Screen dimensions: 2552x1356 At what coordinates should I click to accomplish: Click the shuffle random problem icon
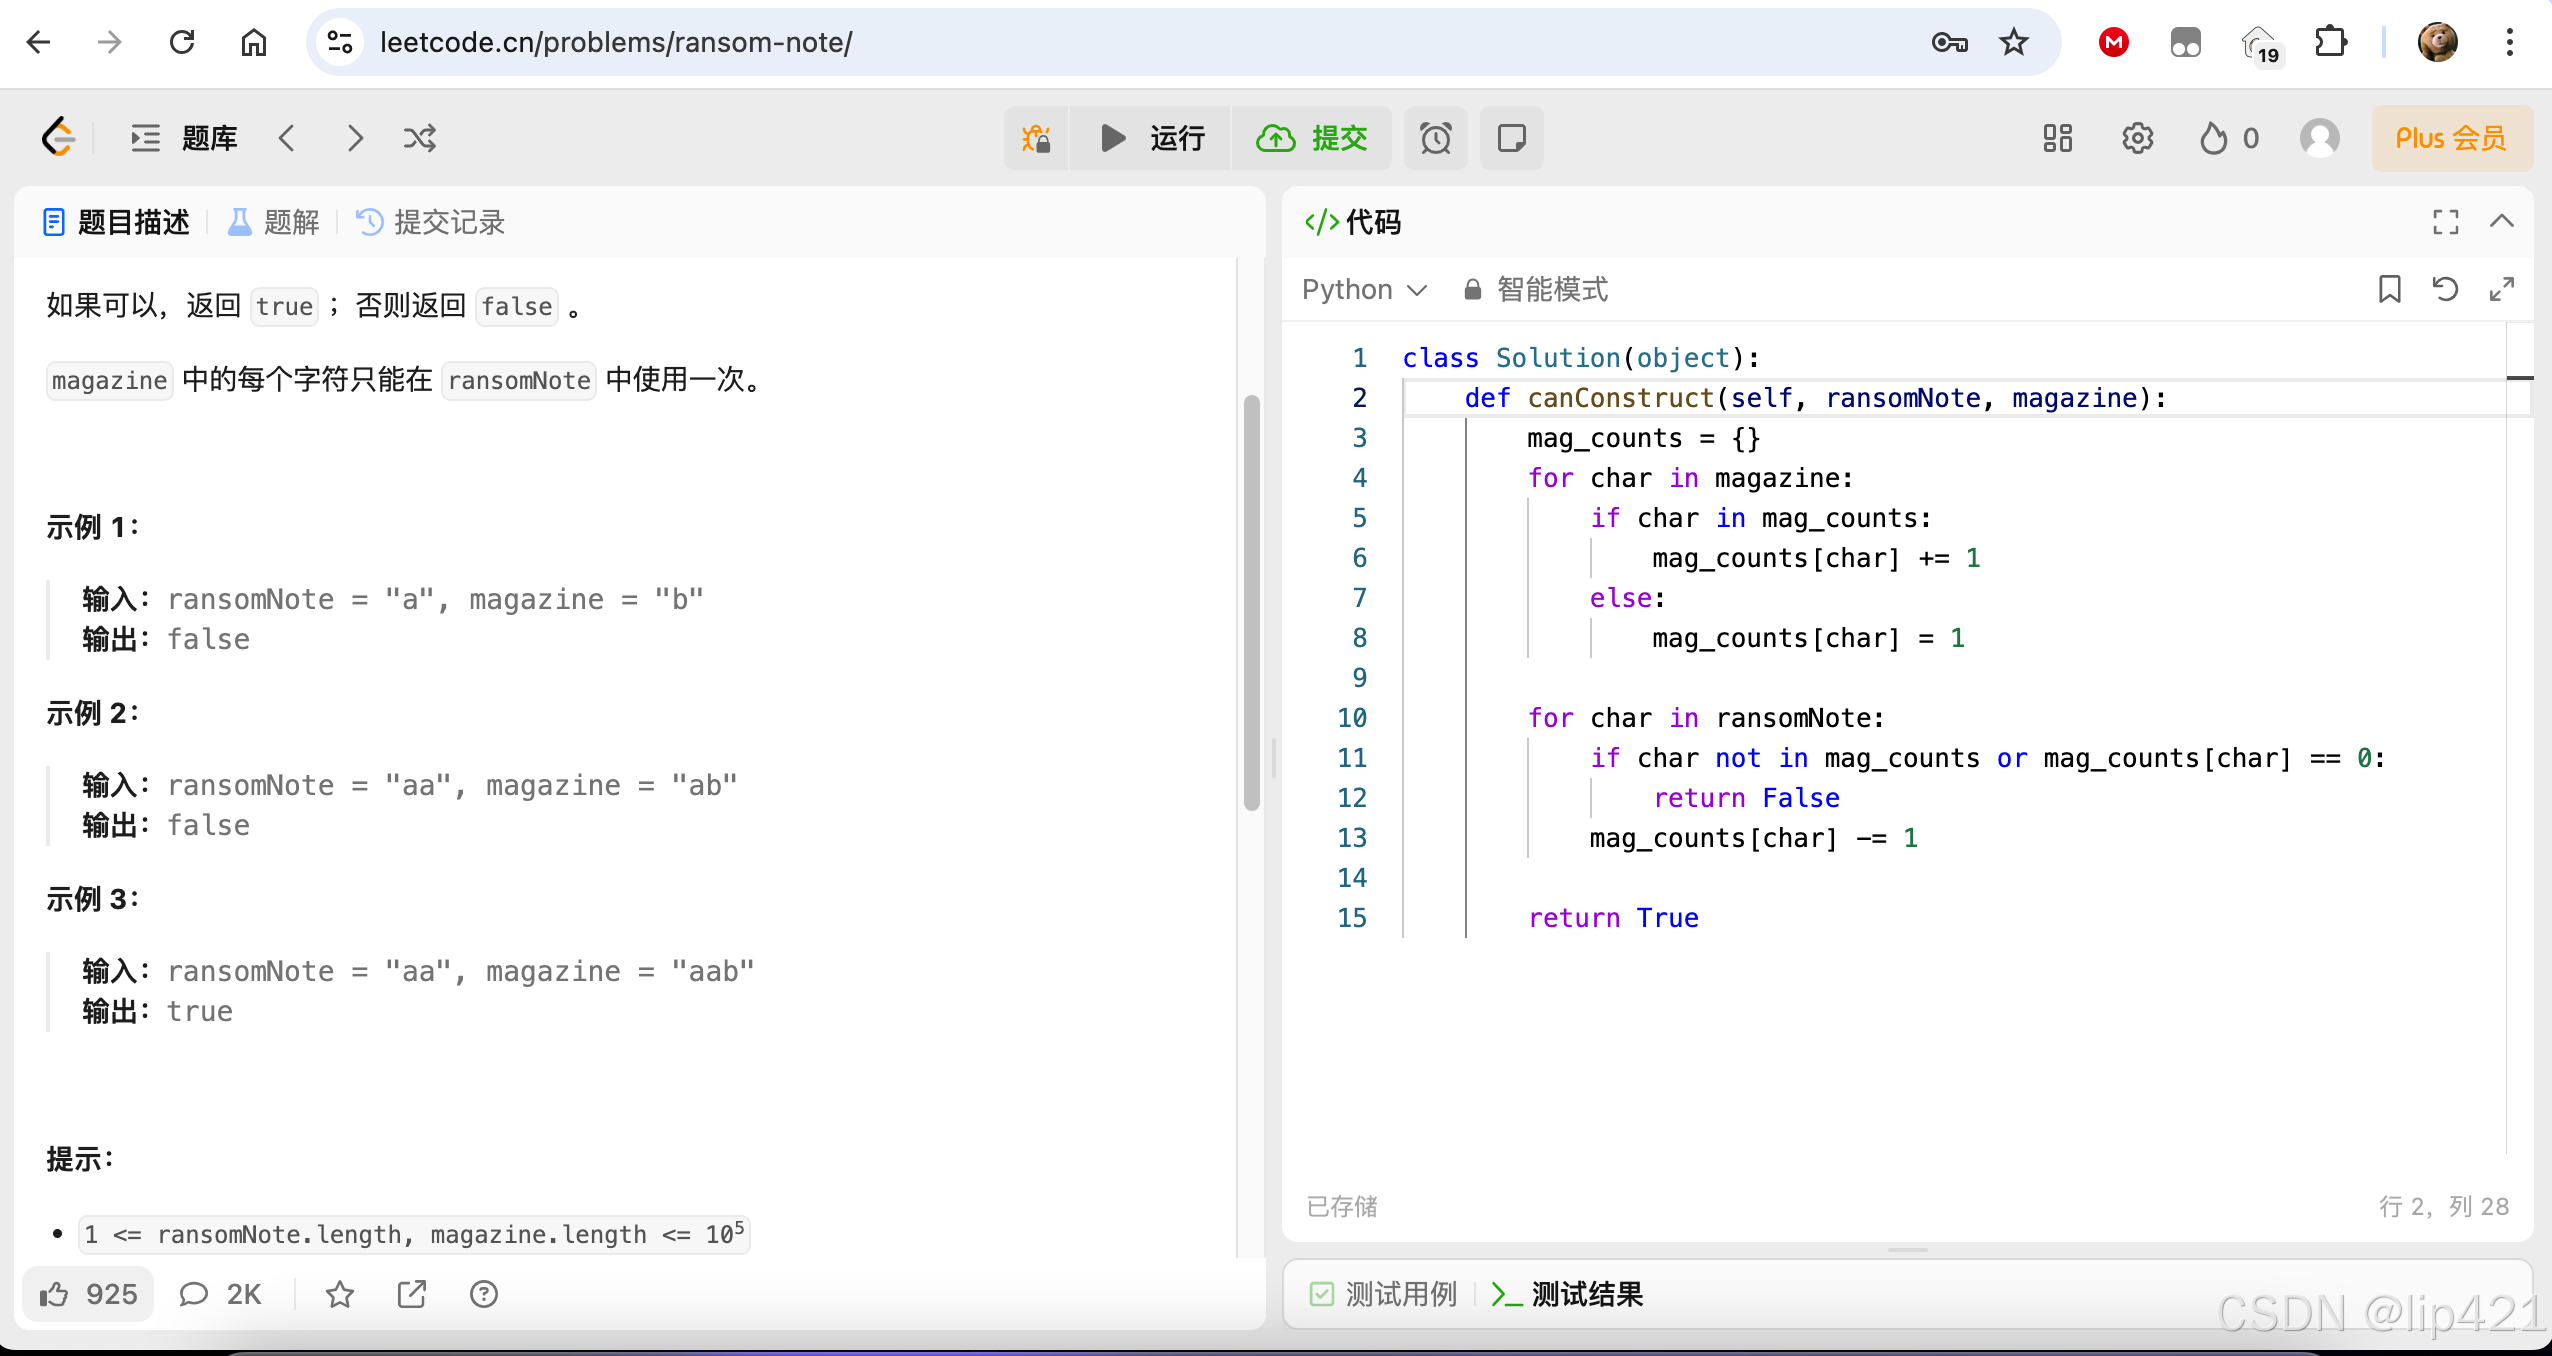click(x=420, y=138)
